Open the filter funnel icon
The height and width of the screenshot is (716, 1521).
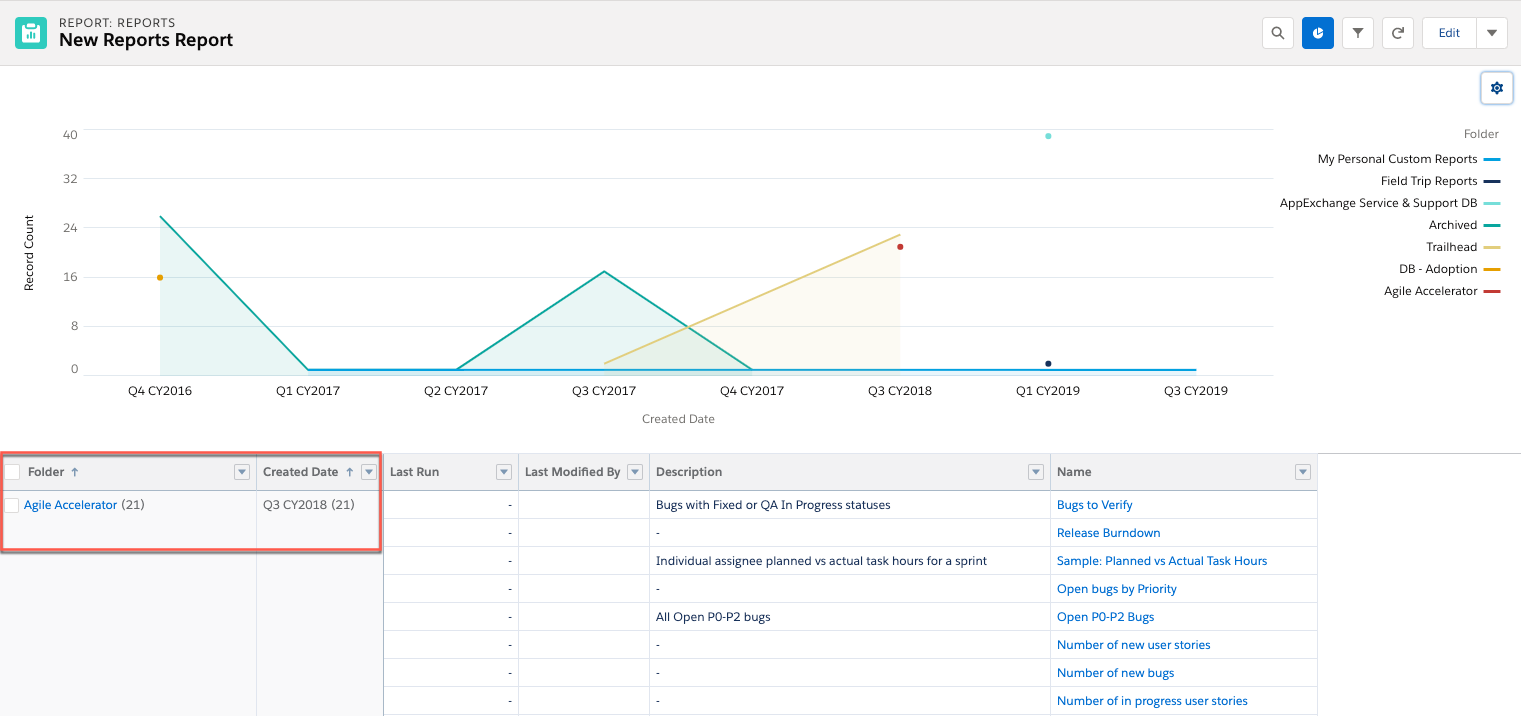click(x=1358, y=33)
